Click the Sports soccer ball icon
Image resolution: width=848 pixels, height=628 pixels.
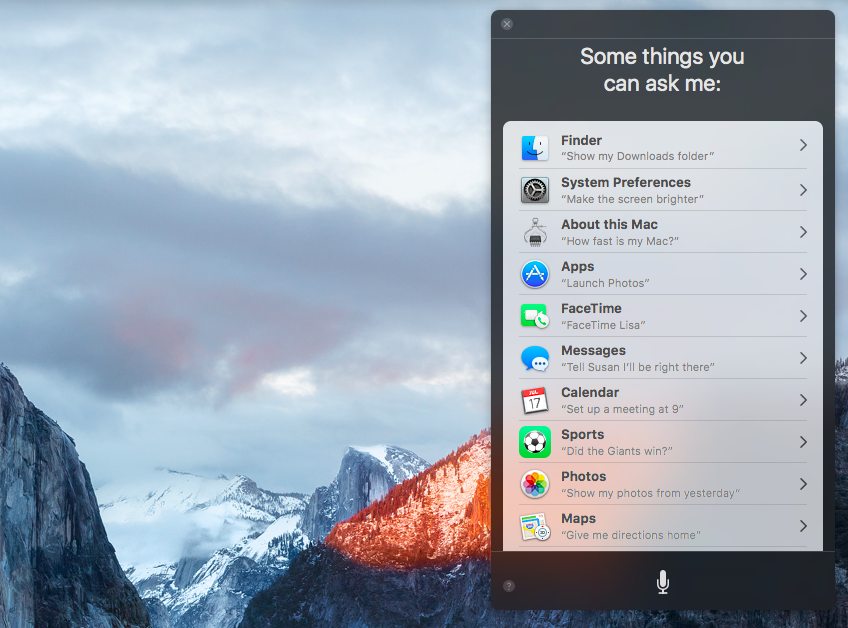[535, 442]
